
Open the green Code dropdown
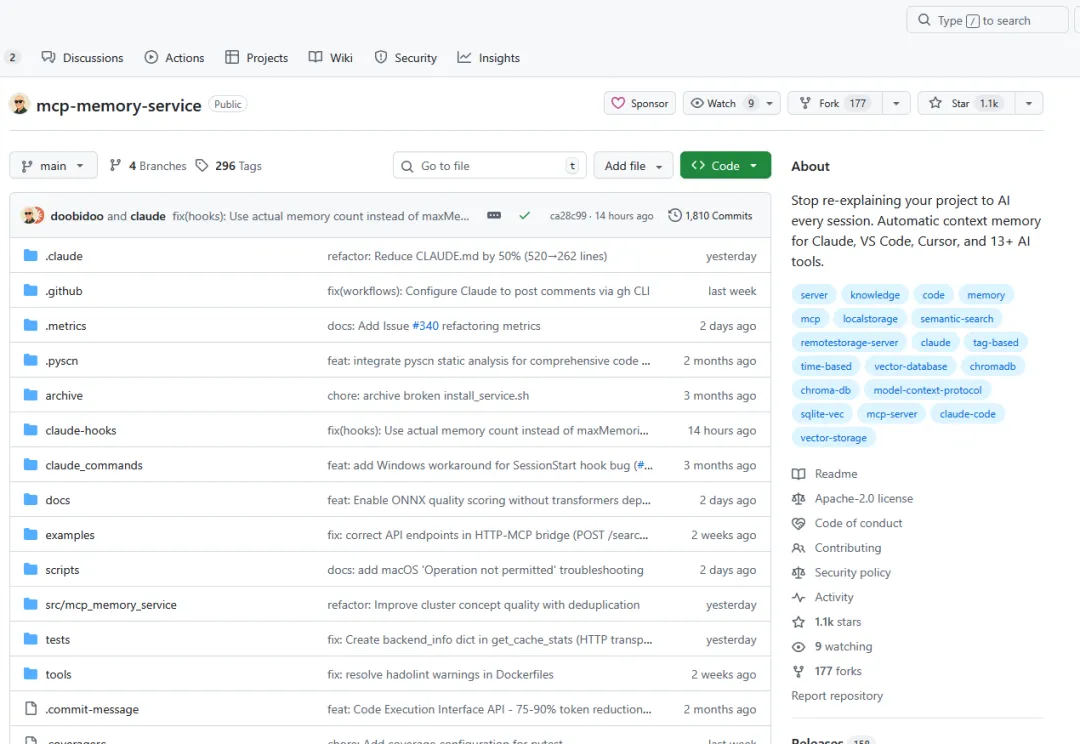pyautogui.click(x=725, y=165)
